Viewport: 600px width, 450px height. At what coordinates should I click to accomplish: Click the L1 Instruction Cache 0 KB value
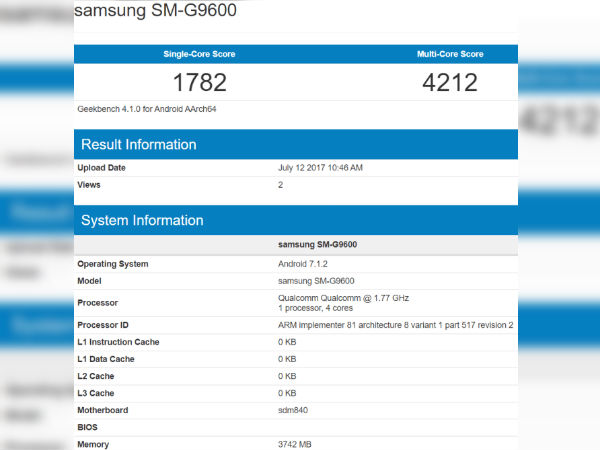pos(287,342)
